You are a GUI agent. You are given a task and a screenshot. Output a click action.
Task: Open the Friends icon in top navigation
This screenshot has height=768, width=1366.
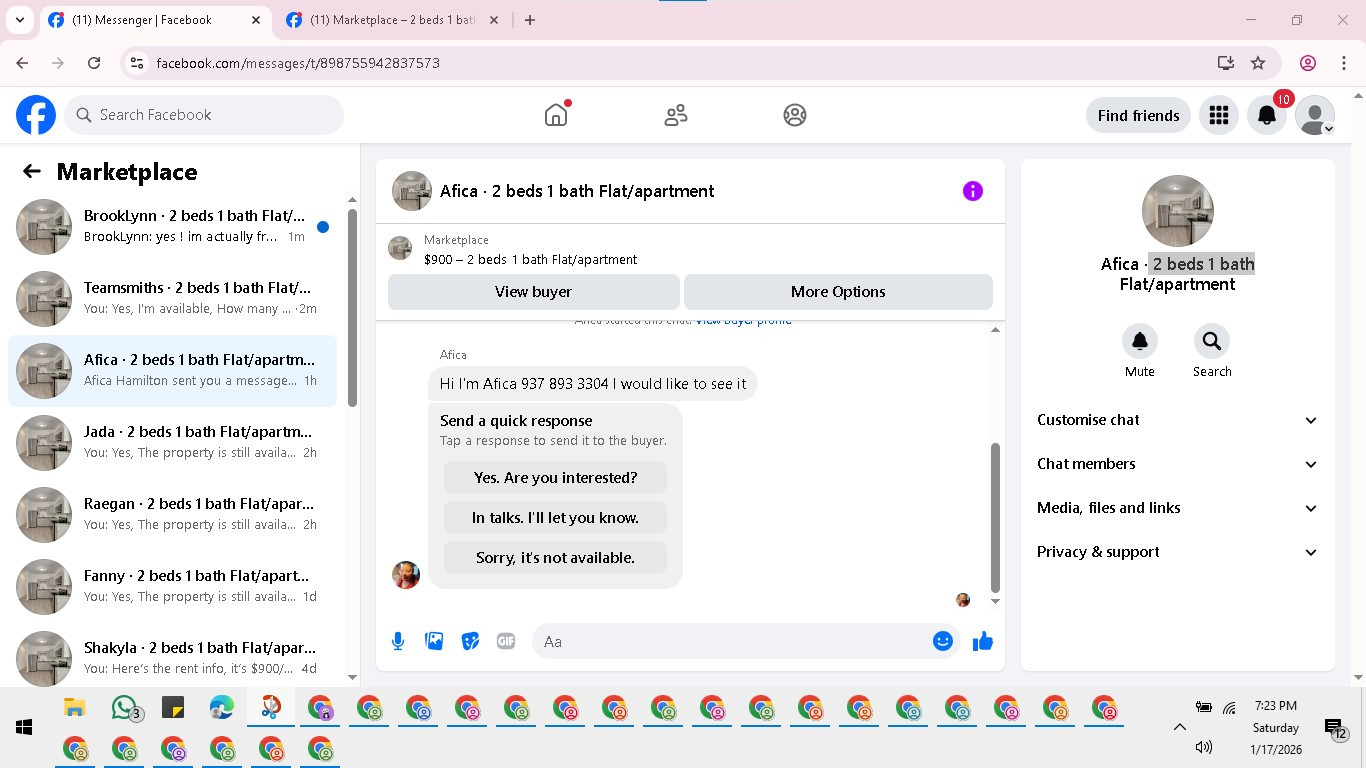coord(676,115)
